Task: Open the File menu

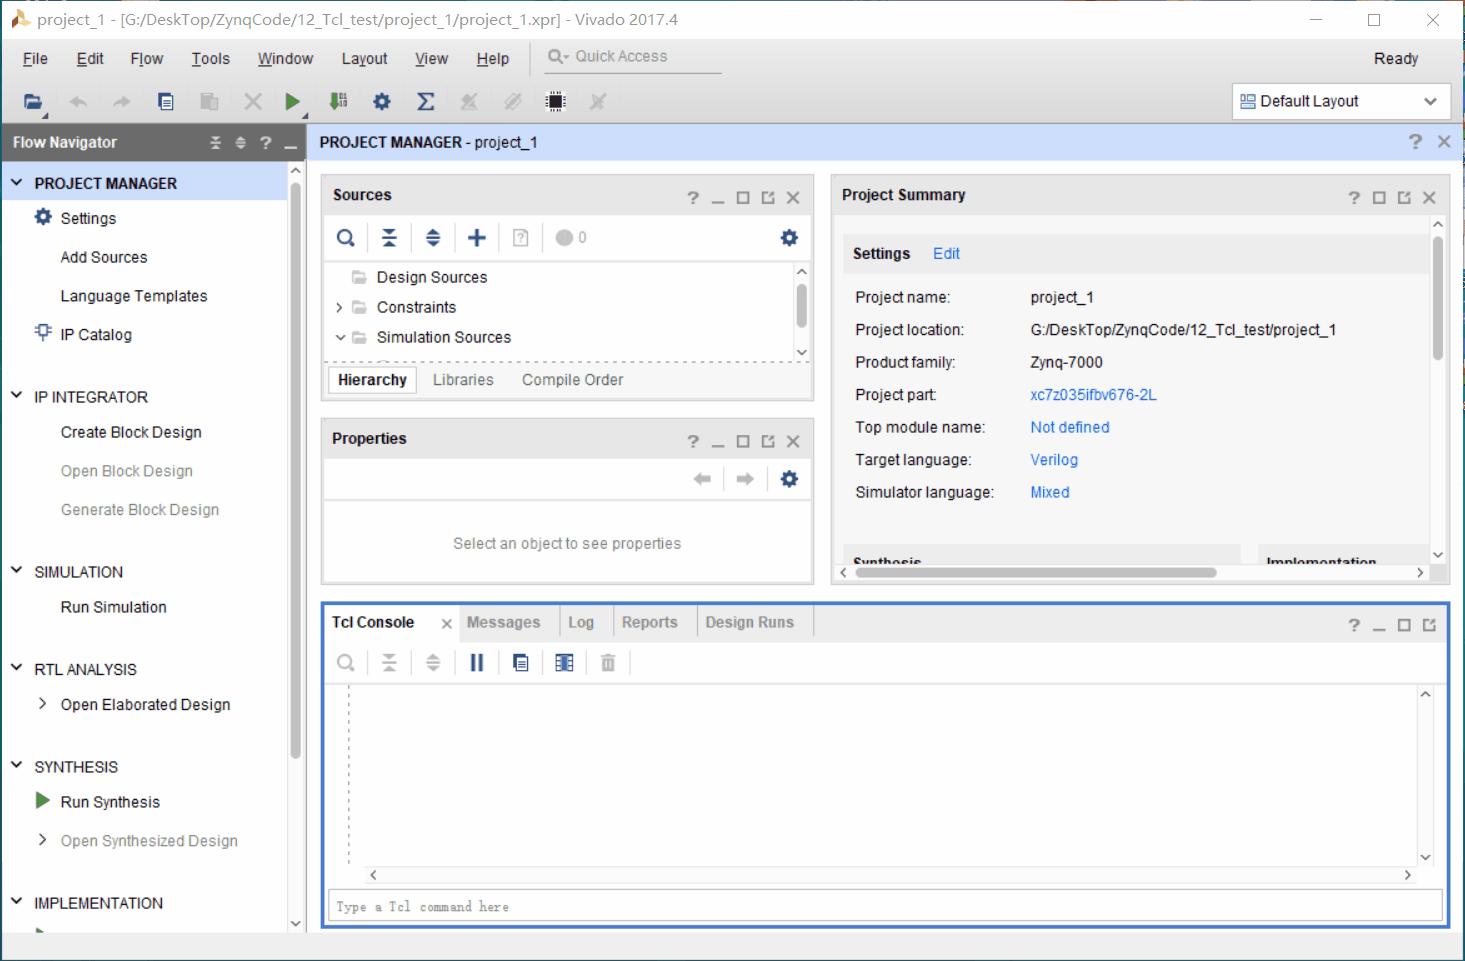Action: pos(35,59)
